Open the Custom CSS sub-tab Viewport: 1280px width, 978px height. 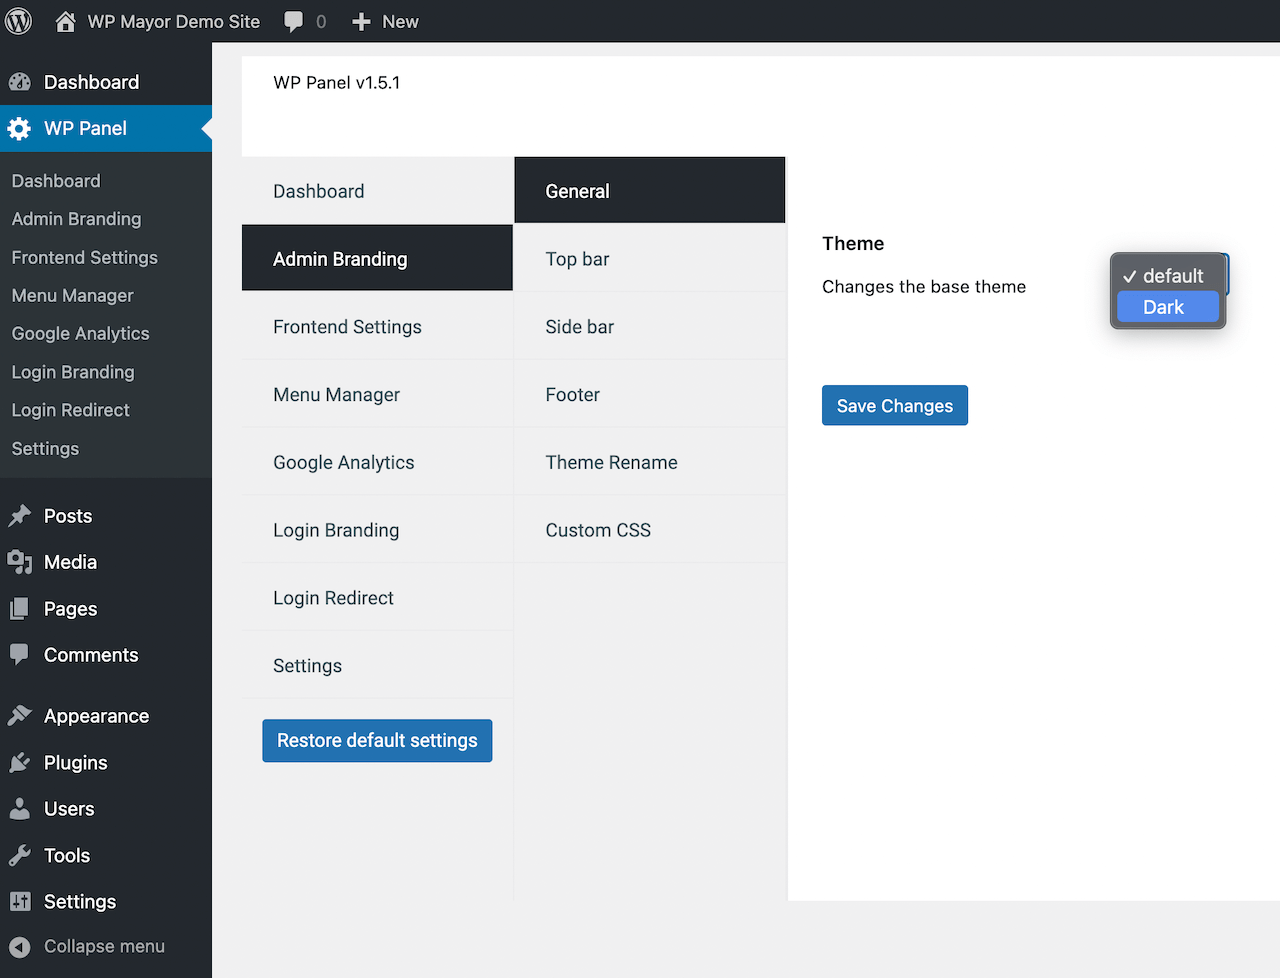pyautogui.click(x=650, y=530)
